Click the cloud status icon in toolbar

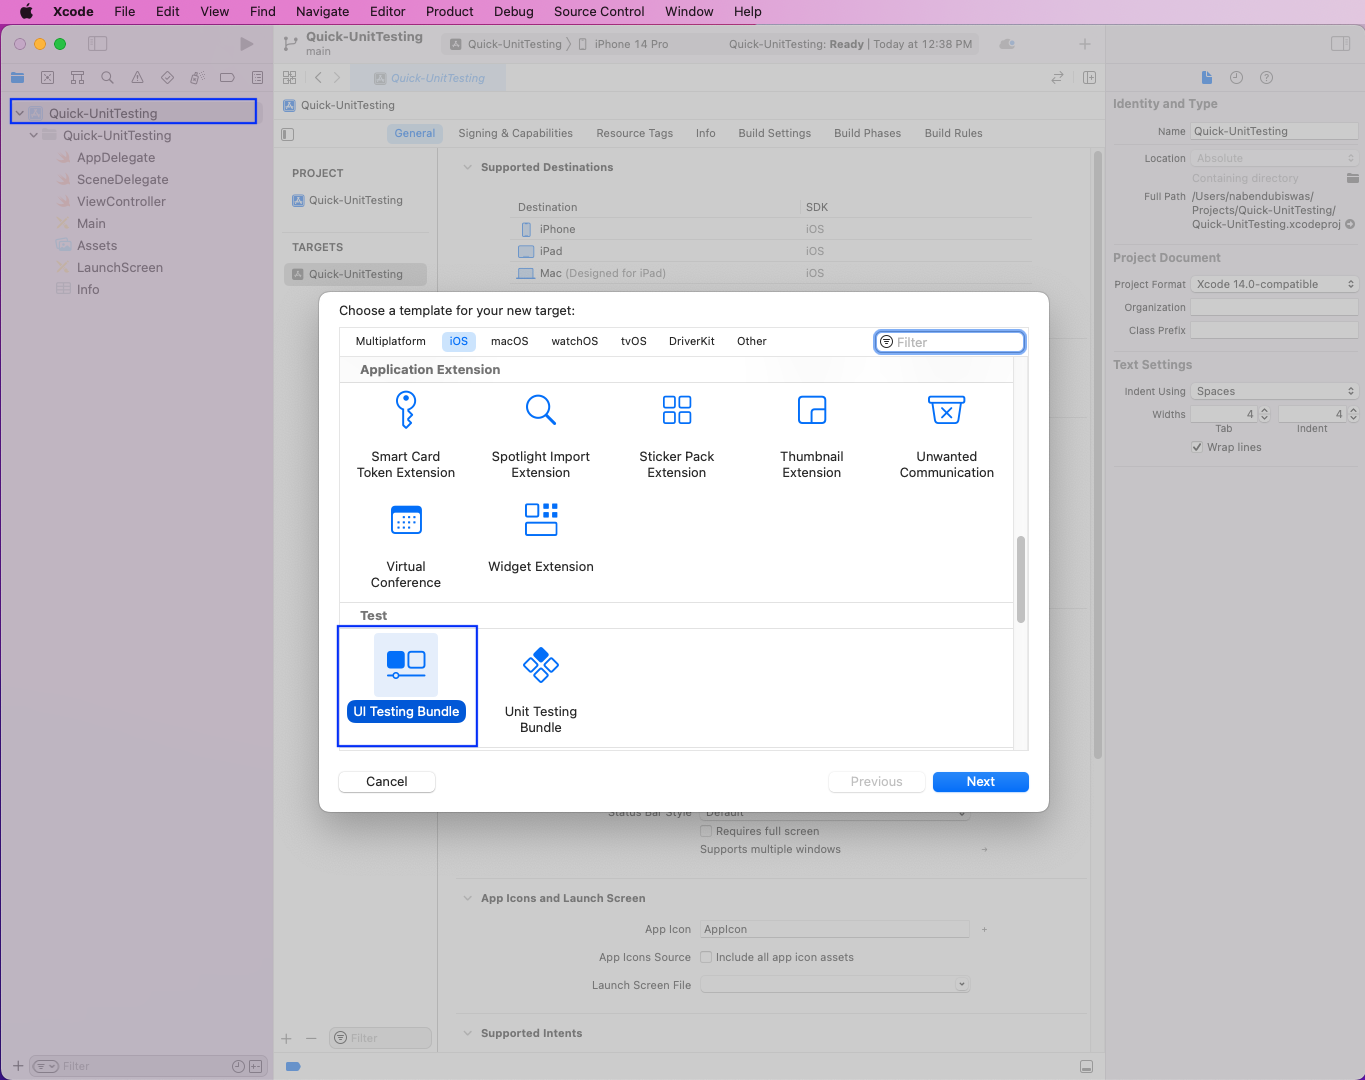pyautogui.click(x=1007, y=44)
